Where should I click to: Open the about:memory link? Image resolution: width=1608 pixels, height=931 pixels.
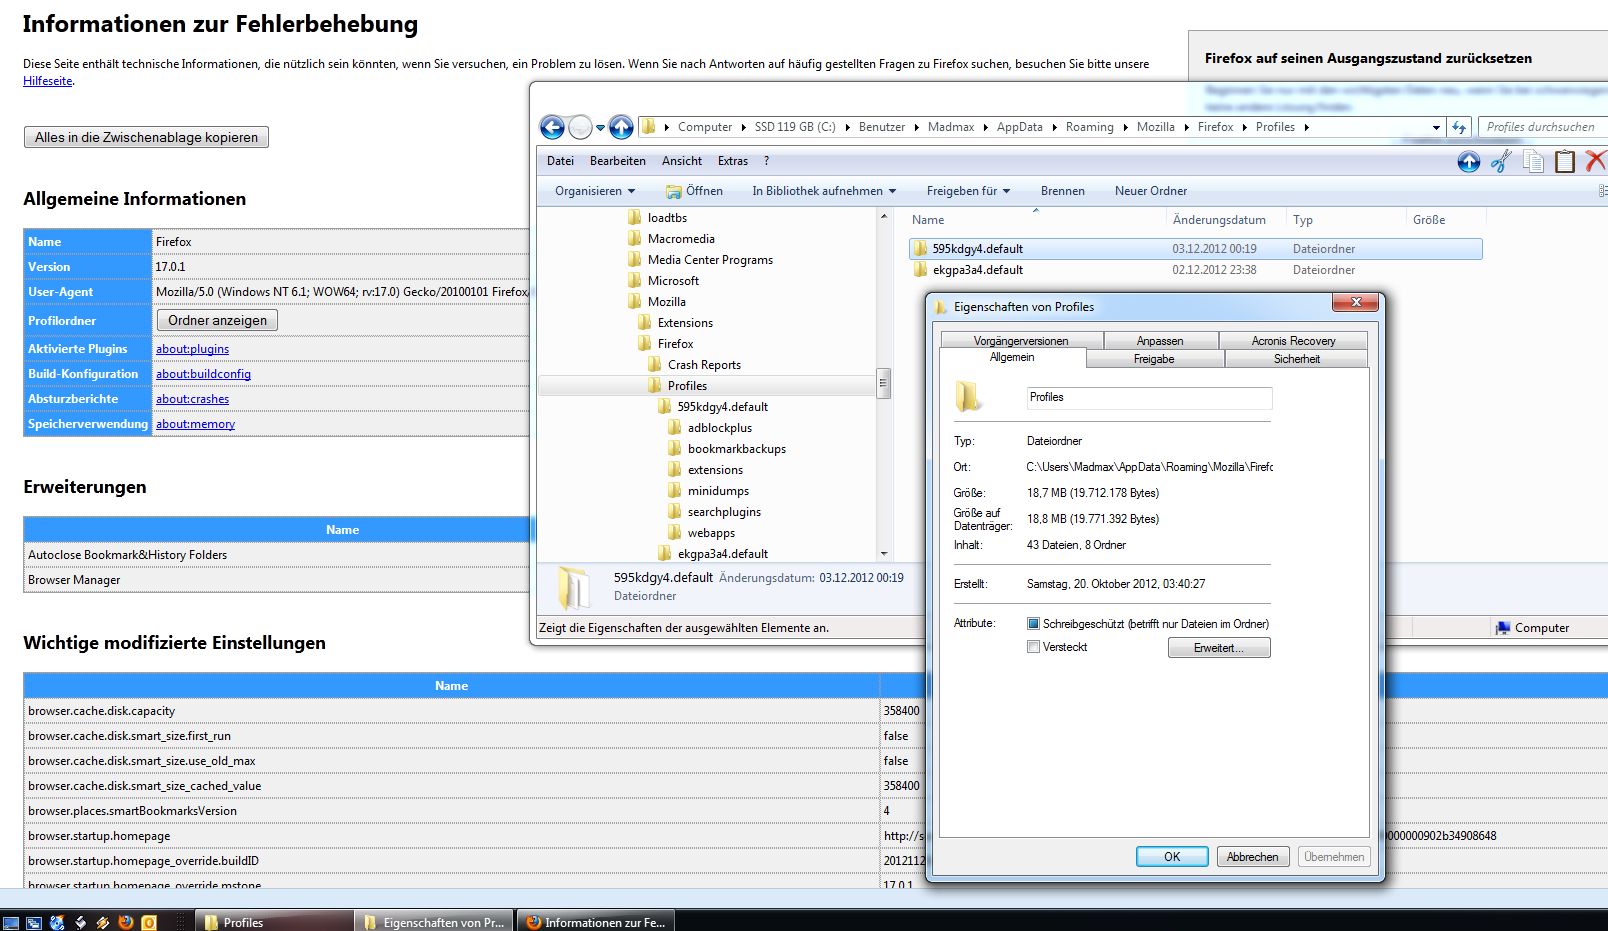coord(195,424)
